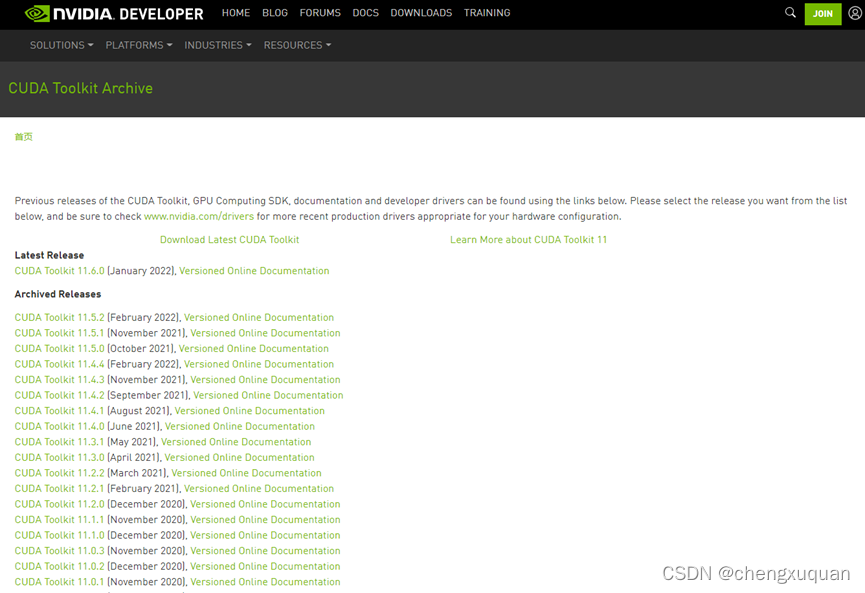Open the DOCS navigation item
Image resolution: width=865 pixels, height=593 pixels.
[x=365, y=13]
